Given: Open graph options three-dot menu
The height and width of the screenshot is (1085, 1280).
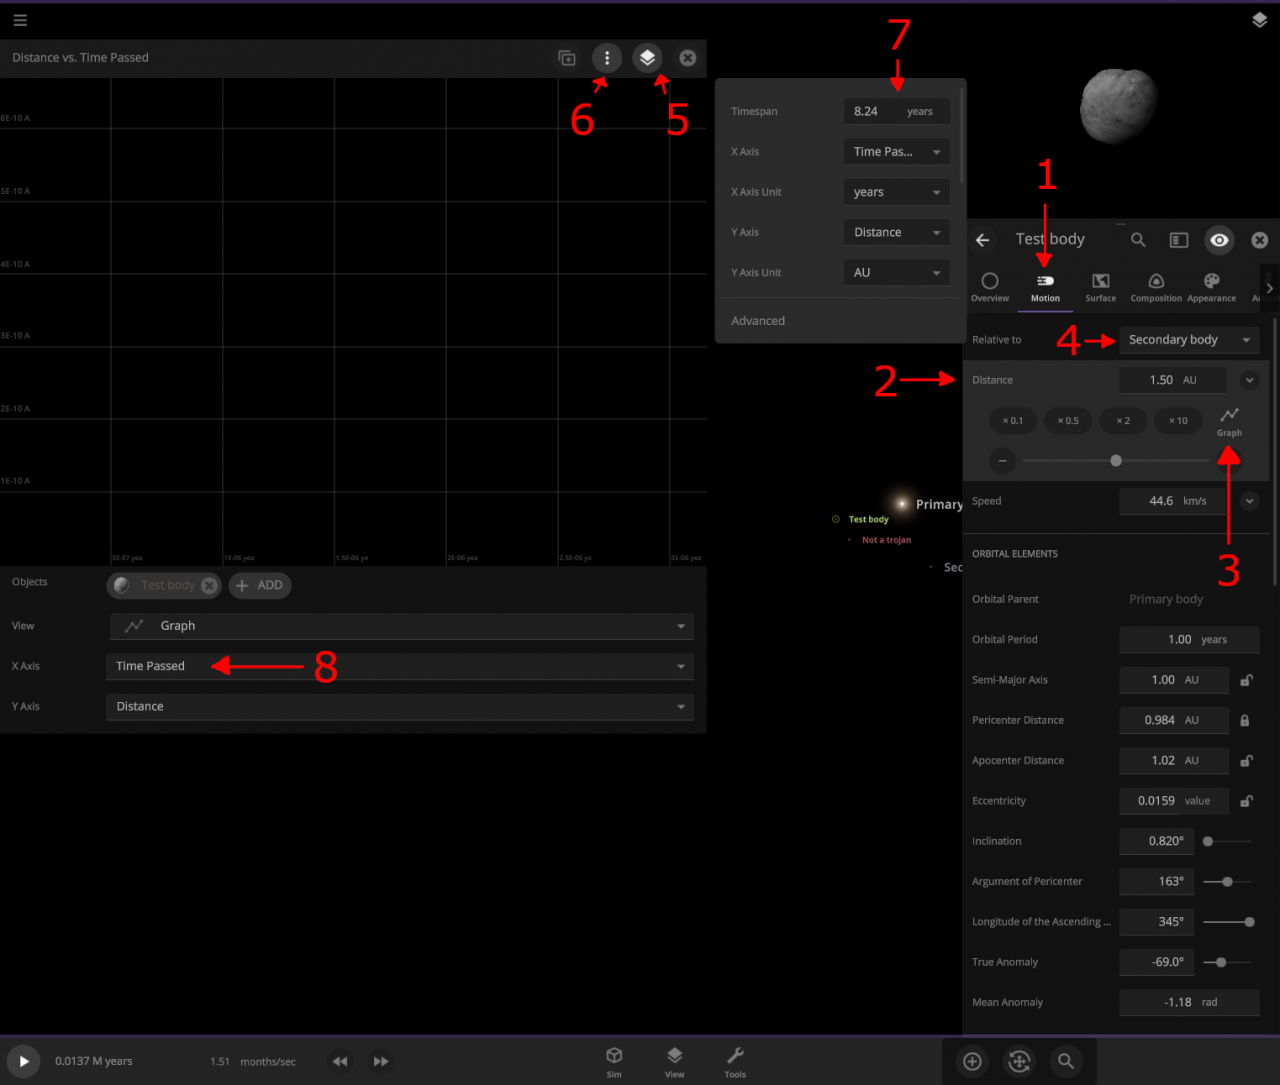Looking at the screenshot, I should [x=607, y=58].
